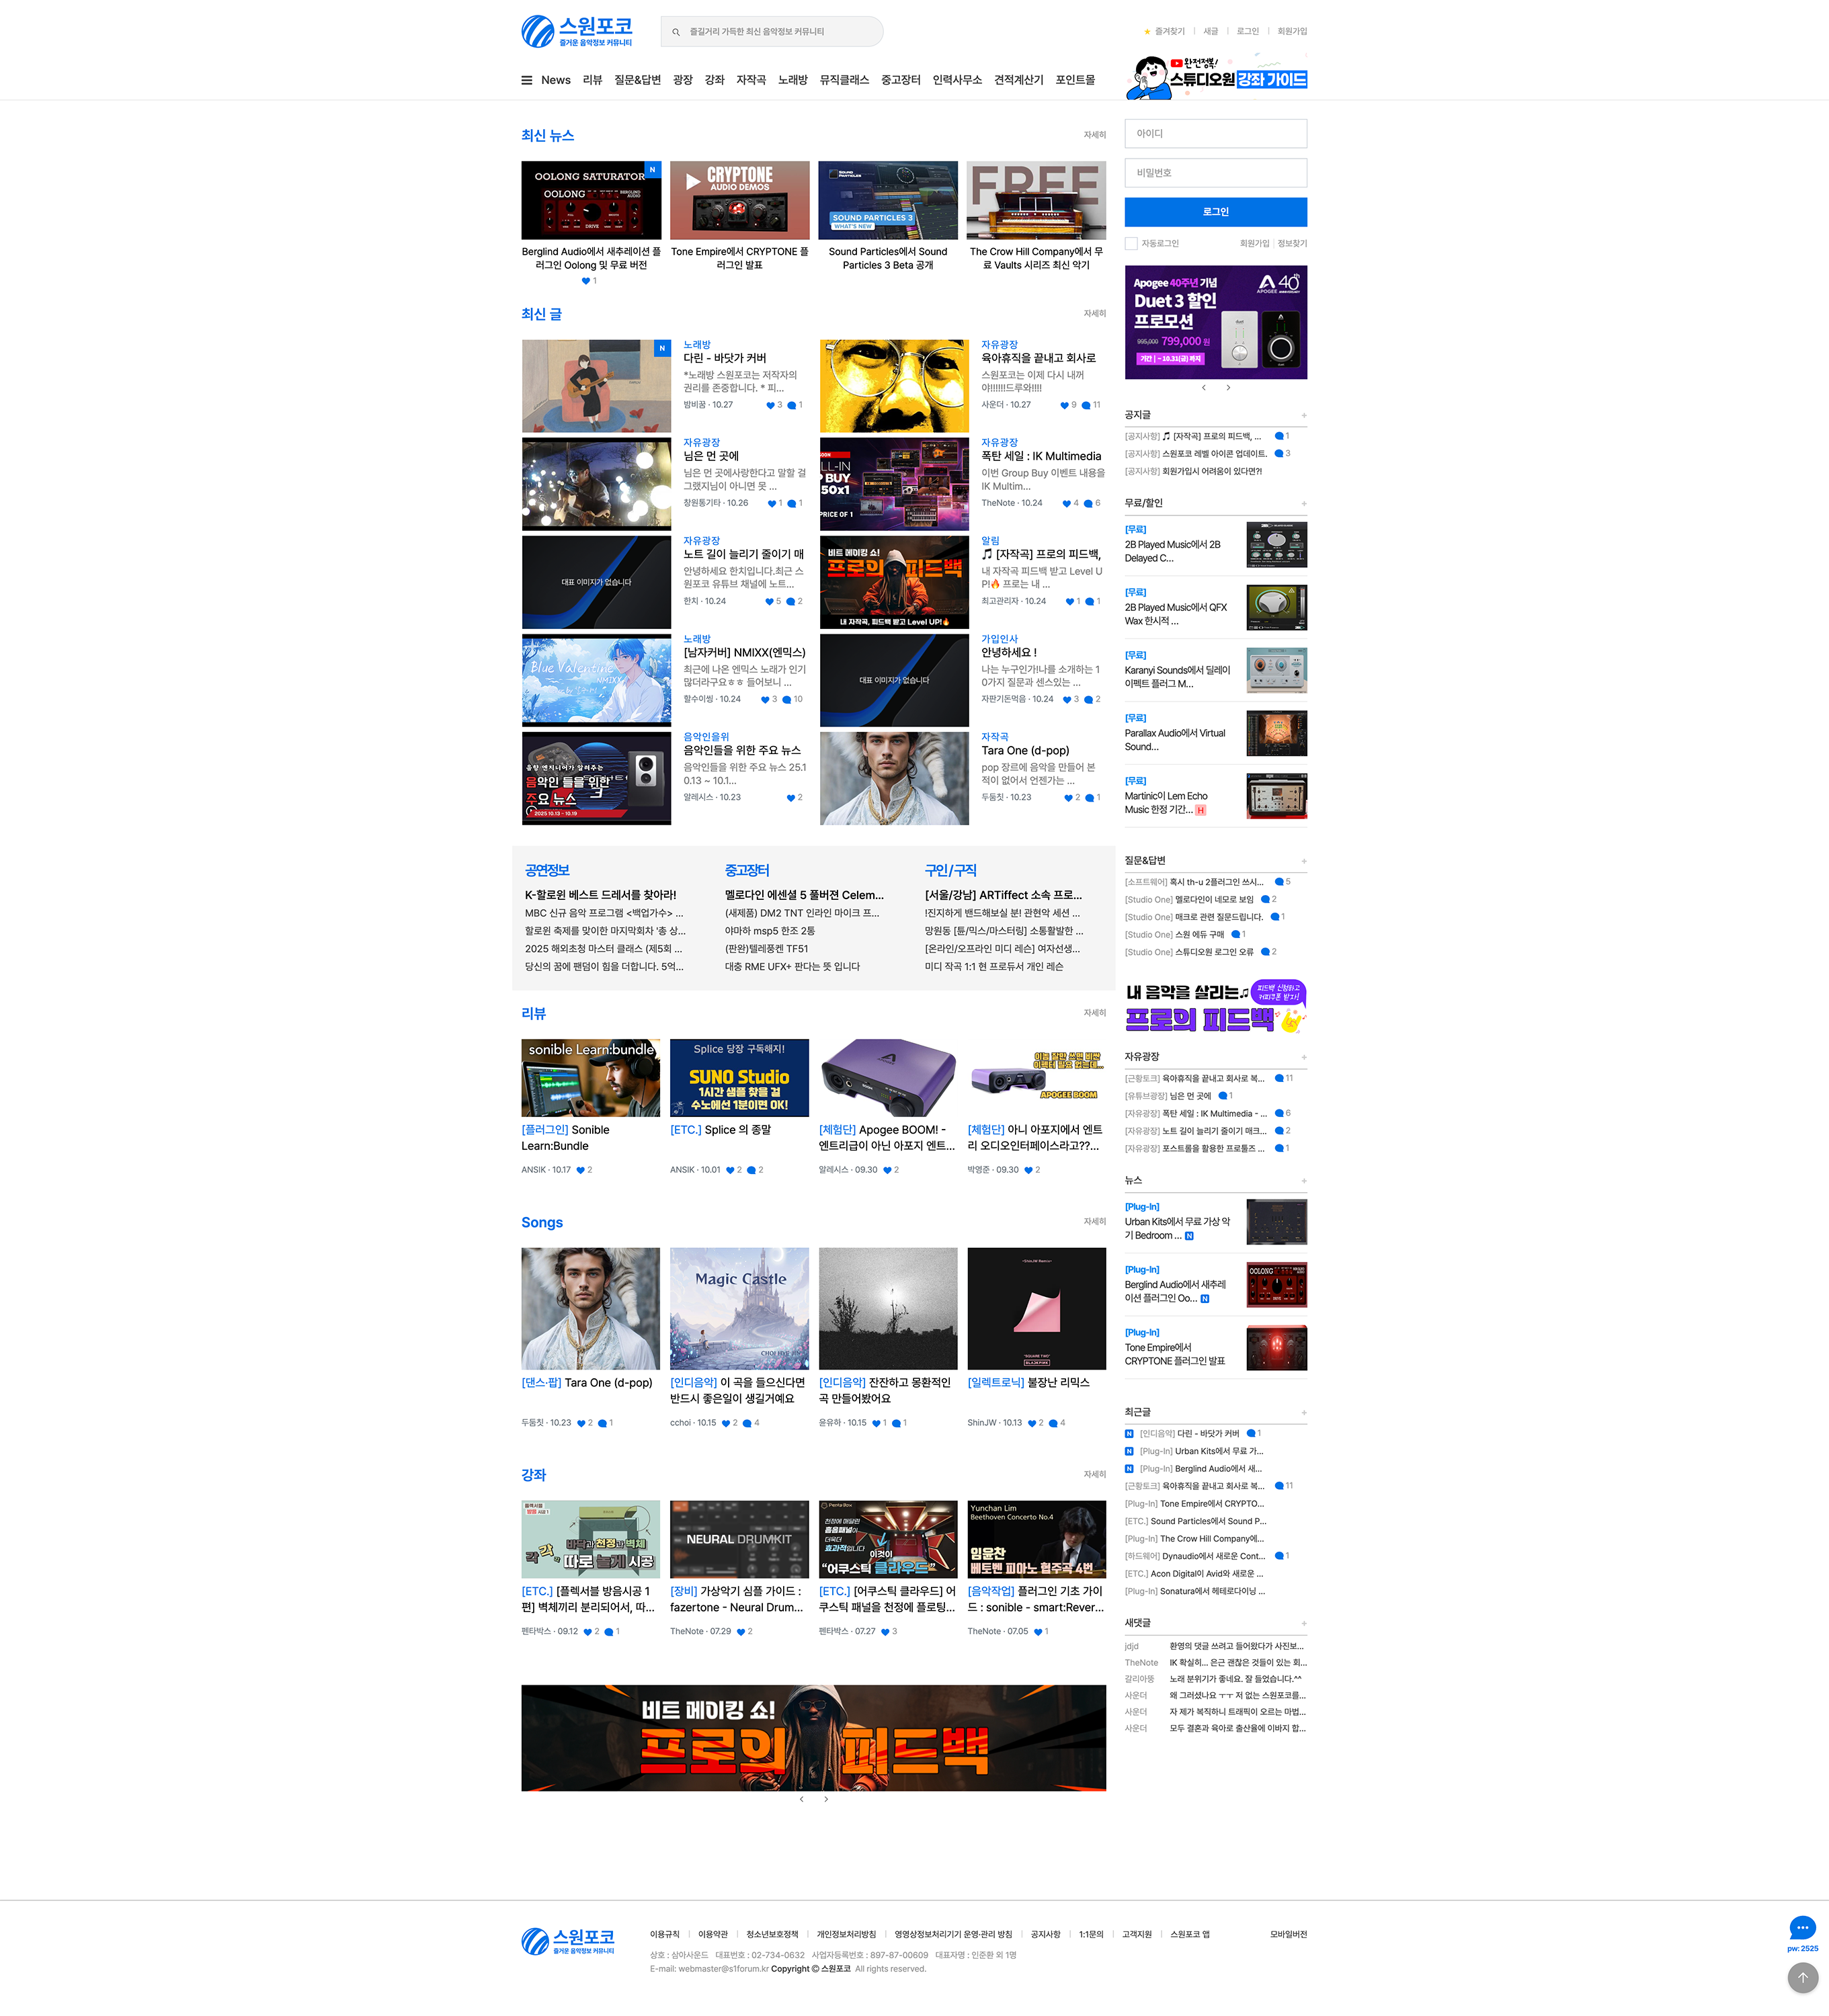Click the scroll-to-top arrow button

point(1802,1978)
